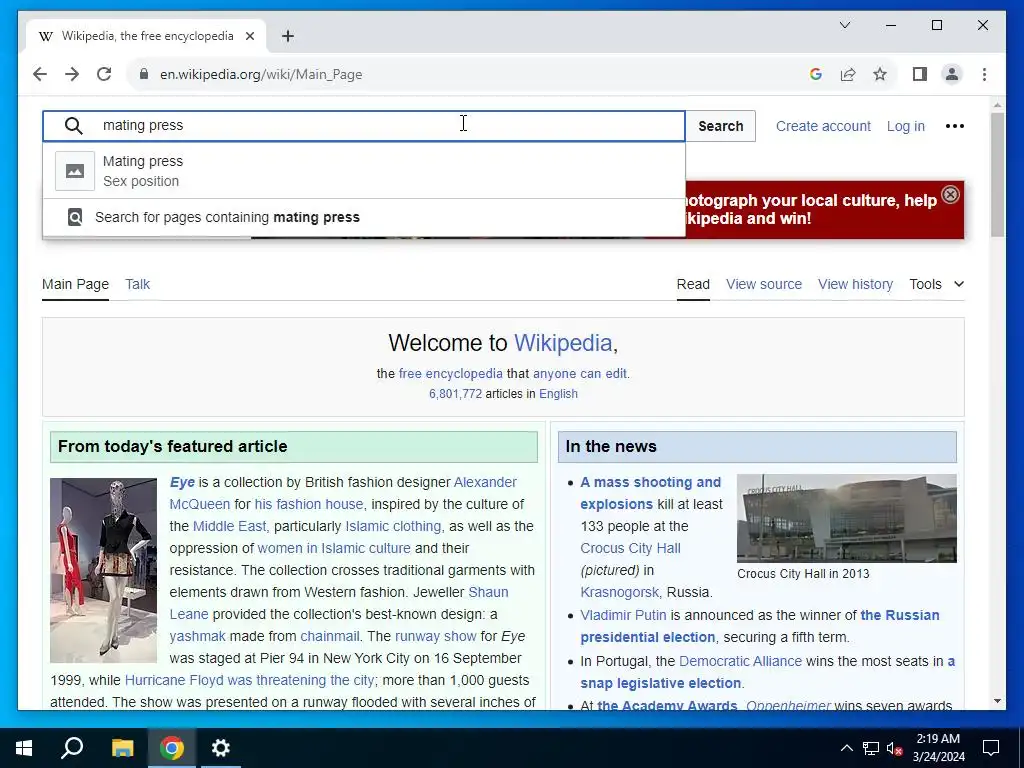Screen dimensions: 1024x768
Task: Open Chrome's three-dot menu
Action: [x=984, y=74]
